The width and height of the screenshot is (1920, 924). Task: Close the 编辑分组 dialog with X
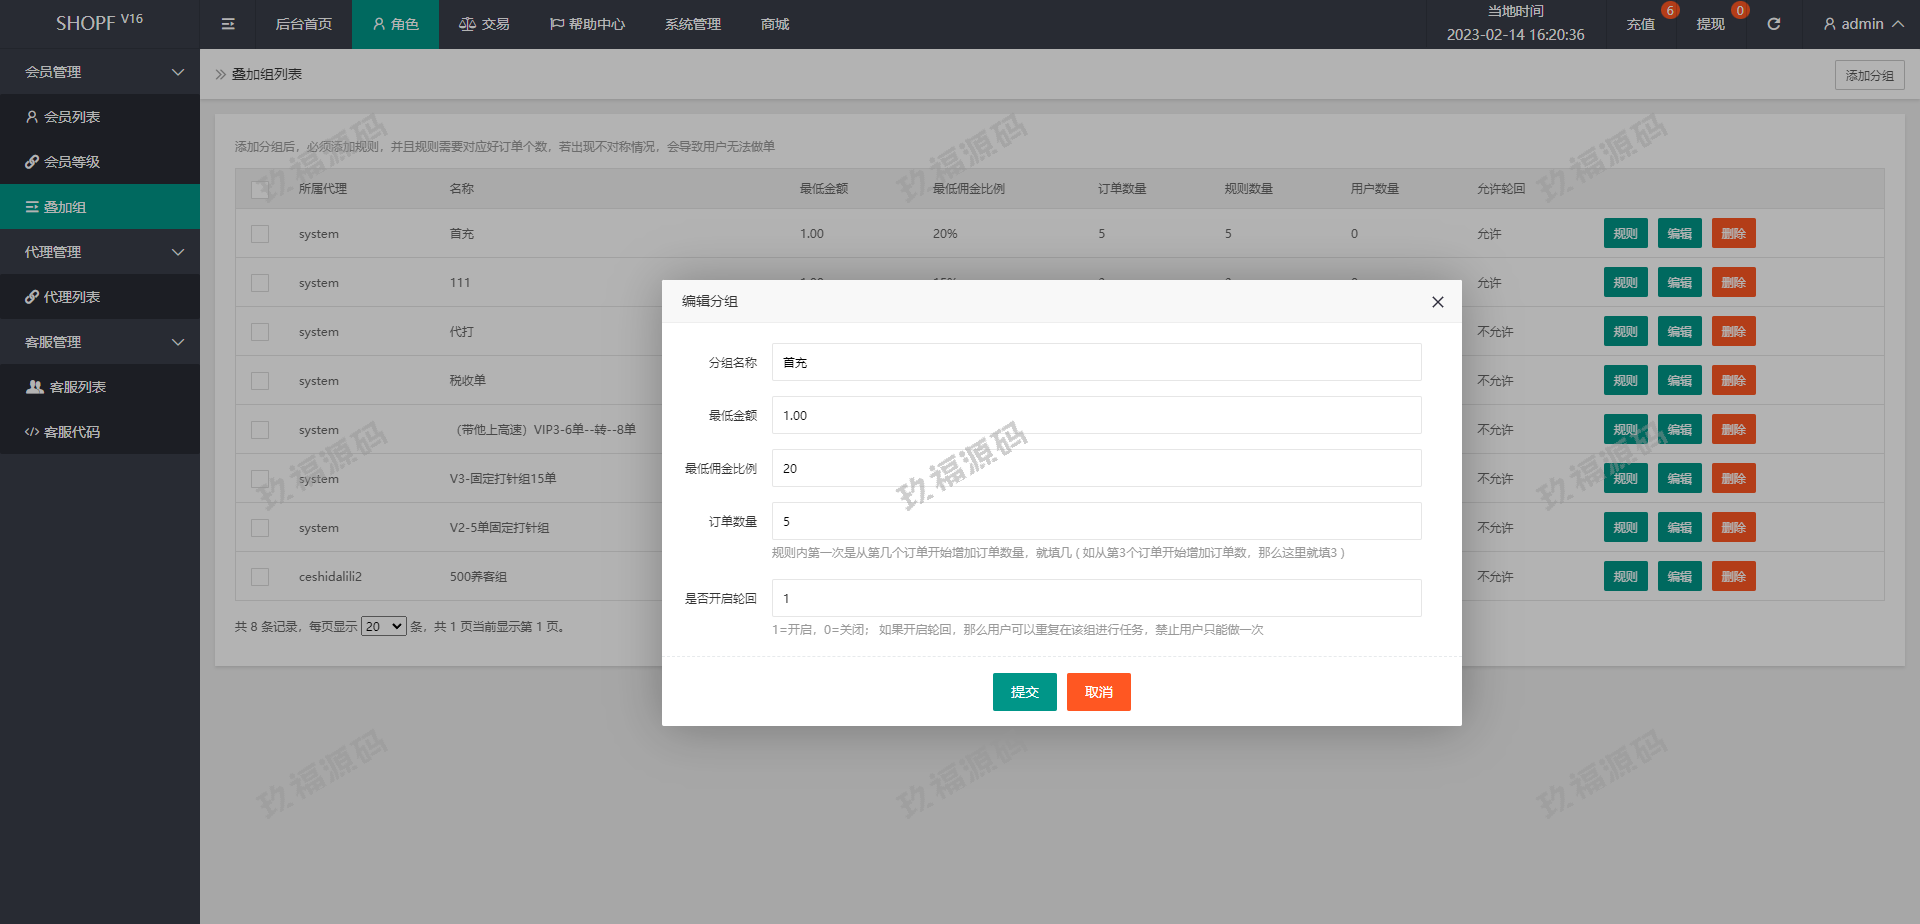[x=1437, y=302]
